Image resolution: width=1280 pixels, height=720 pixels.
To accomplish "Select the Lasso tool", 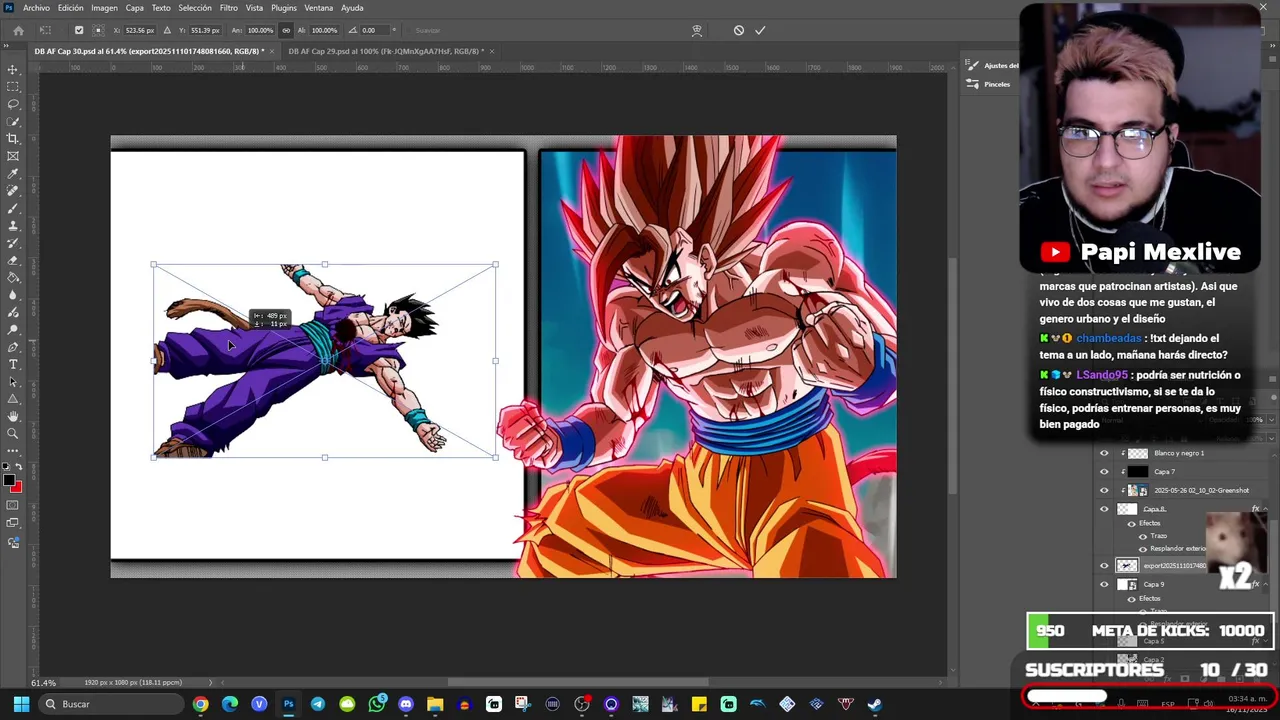I will click(x=13, y=104).
